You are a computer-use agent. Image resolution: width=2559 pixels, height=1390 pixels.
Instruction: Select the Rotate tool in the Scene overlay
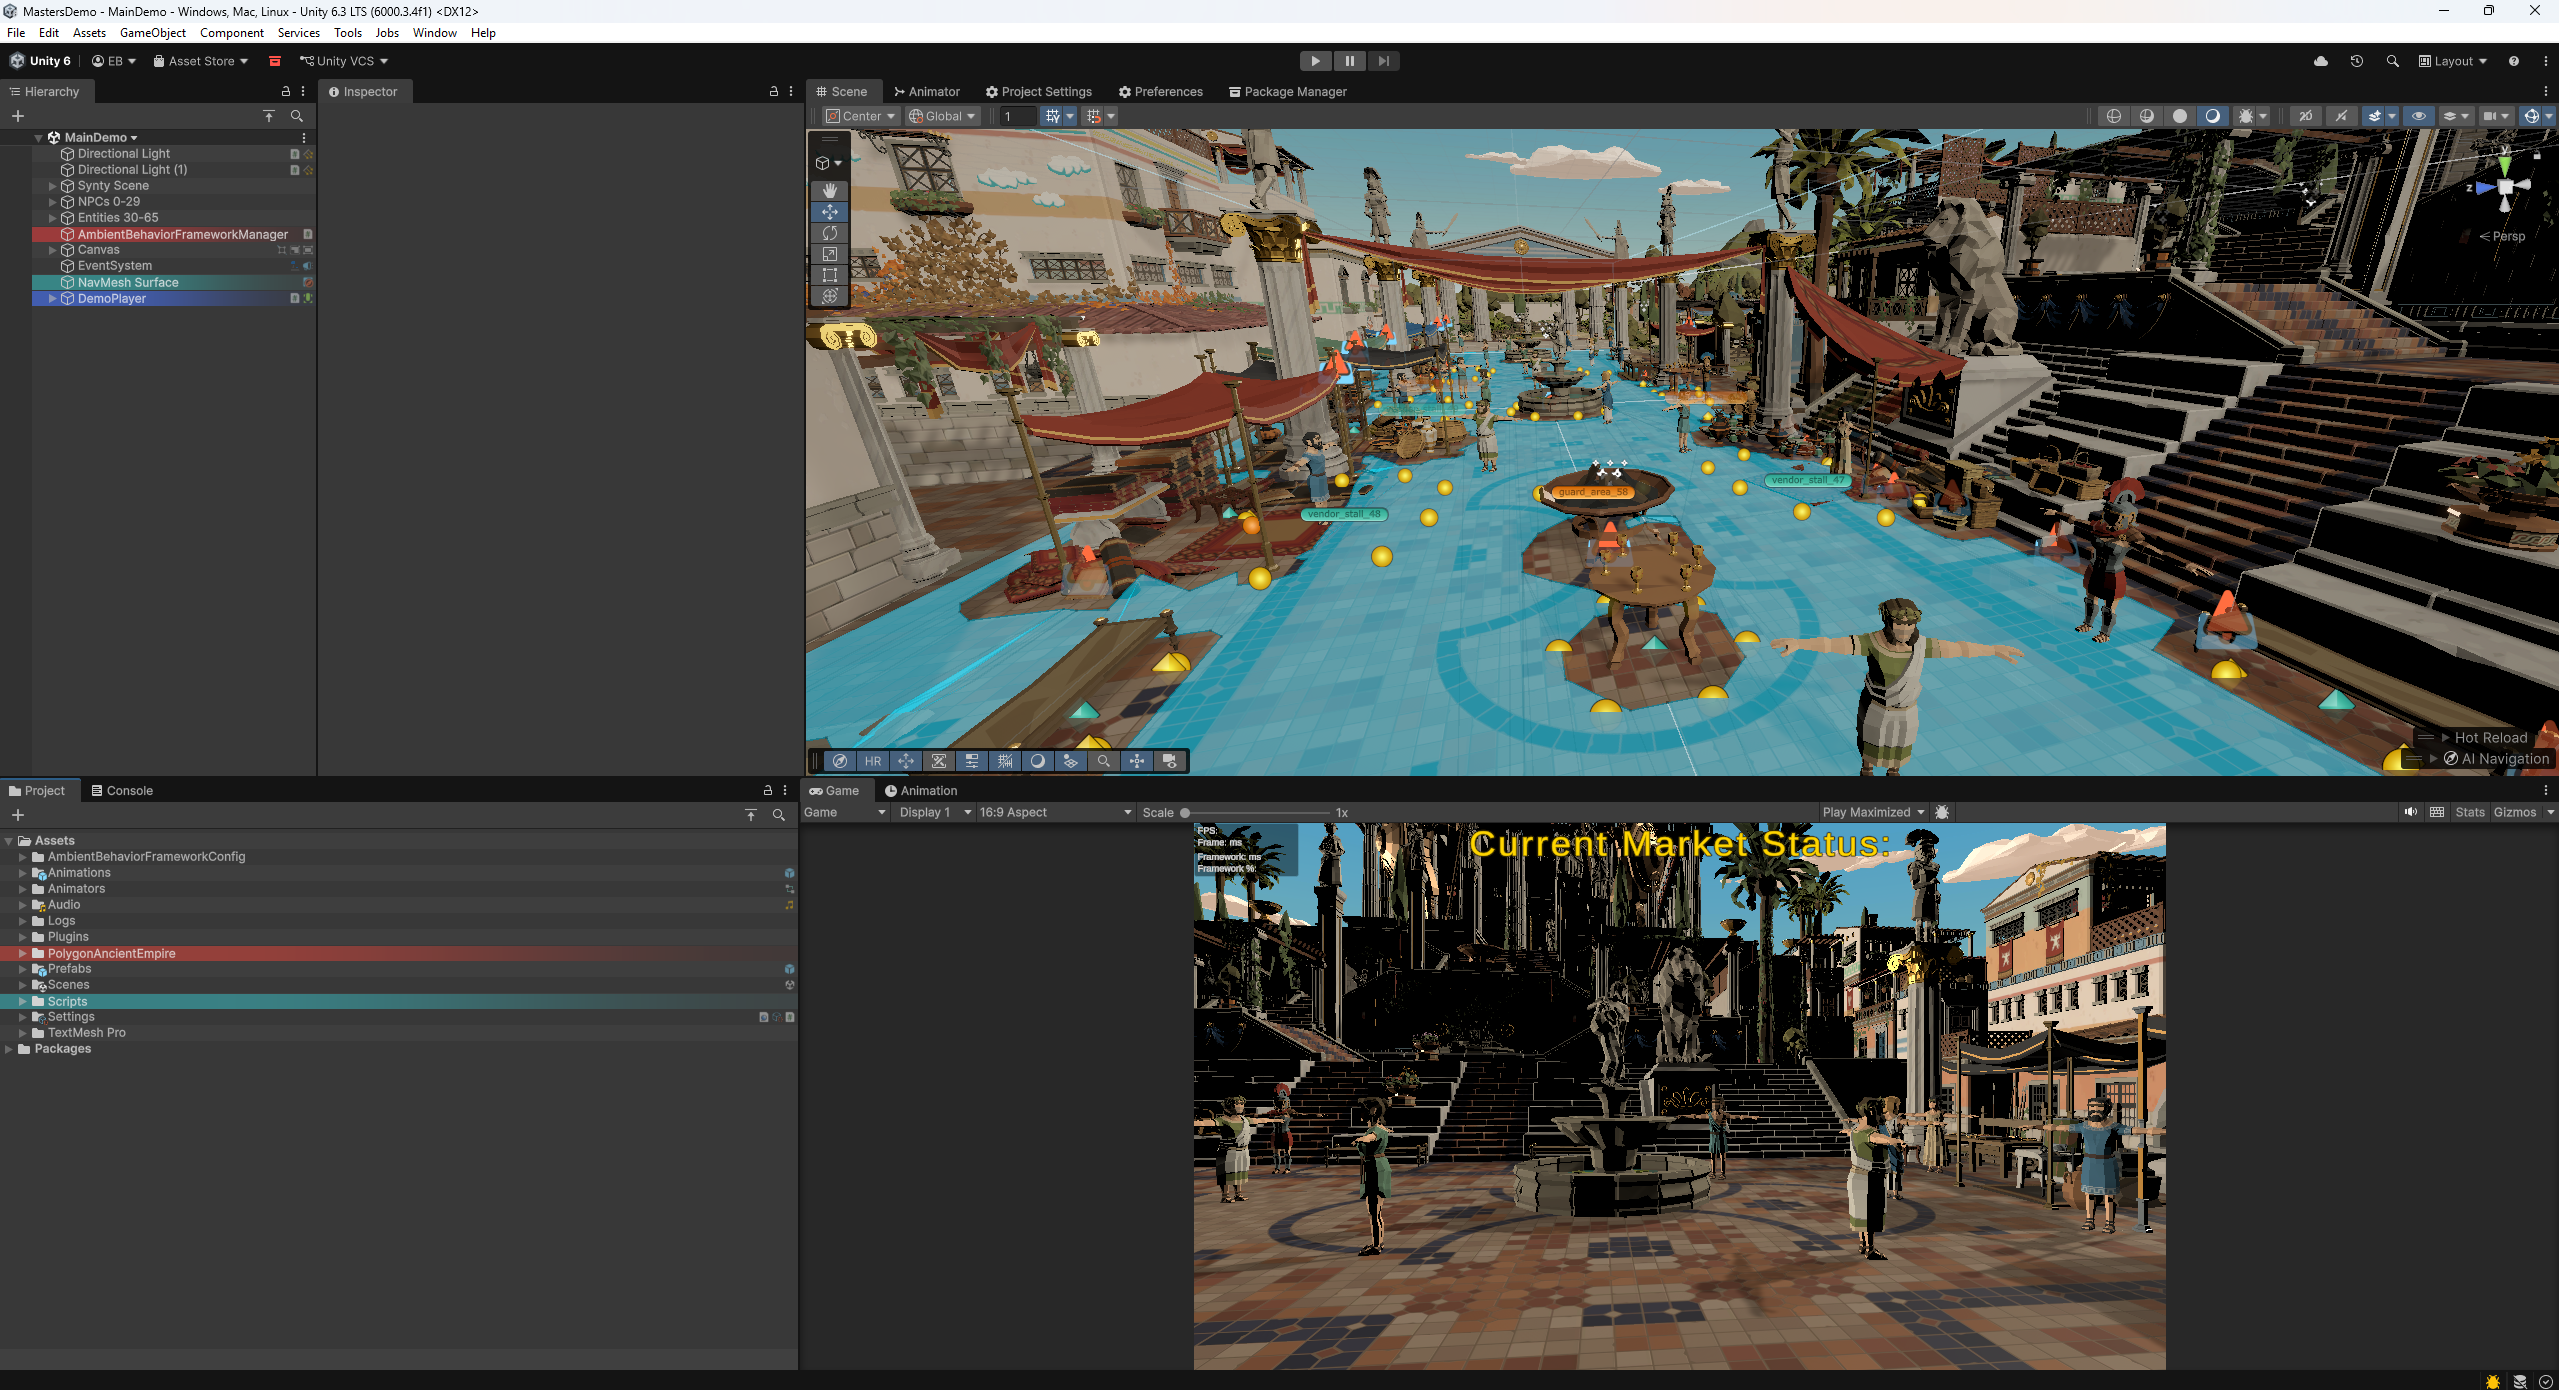click(829, 232)
